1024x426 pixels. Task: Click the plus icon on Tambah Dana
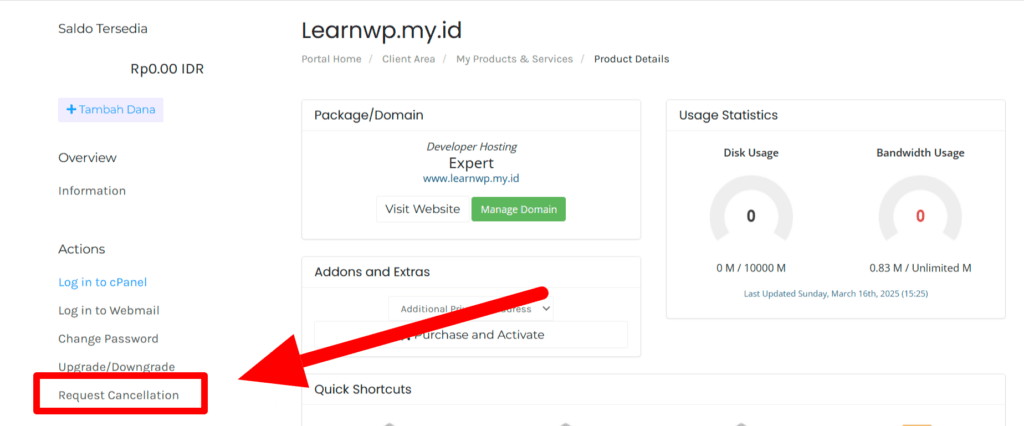tap(71, 110)
